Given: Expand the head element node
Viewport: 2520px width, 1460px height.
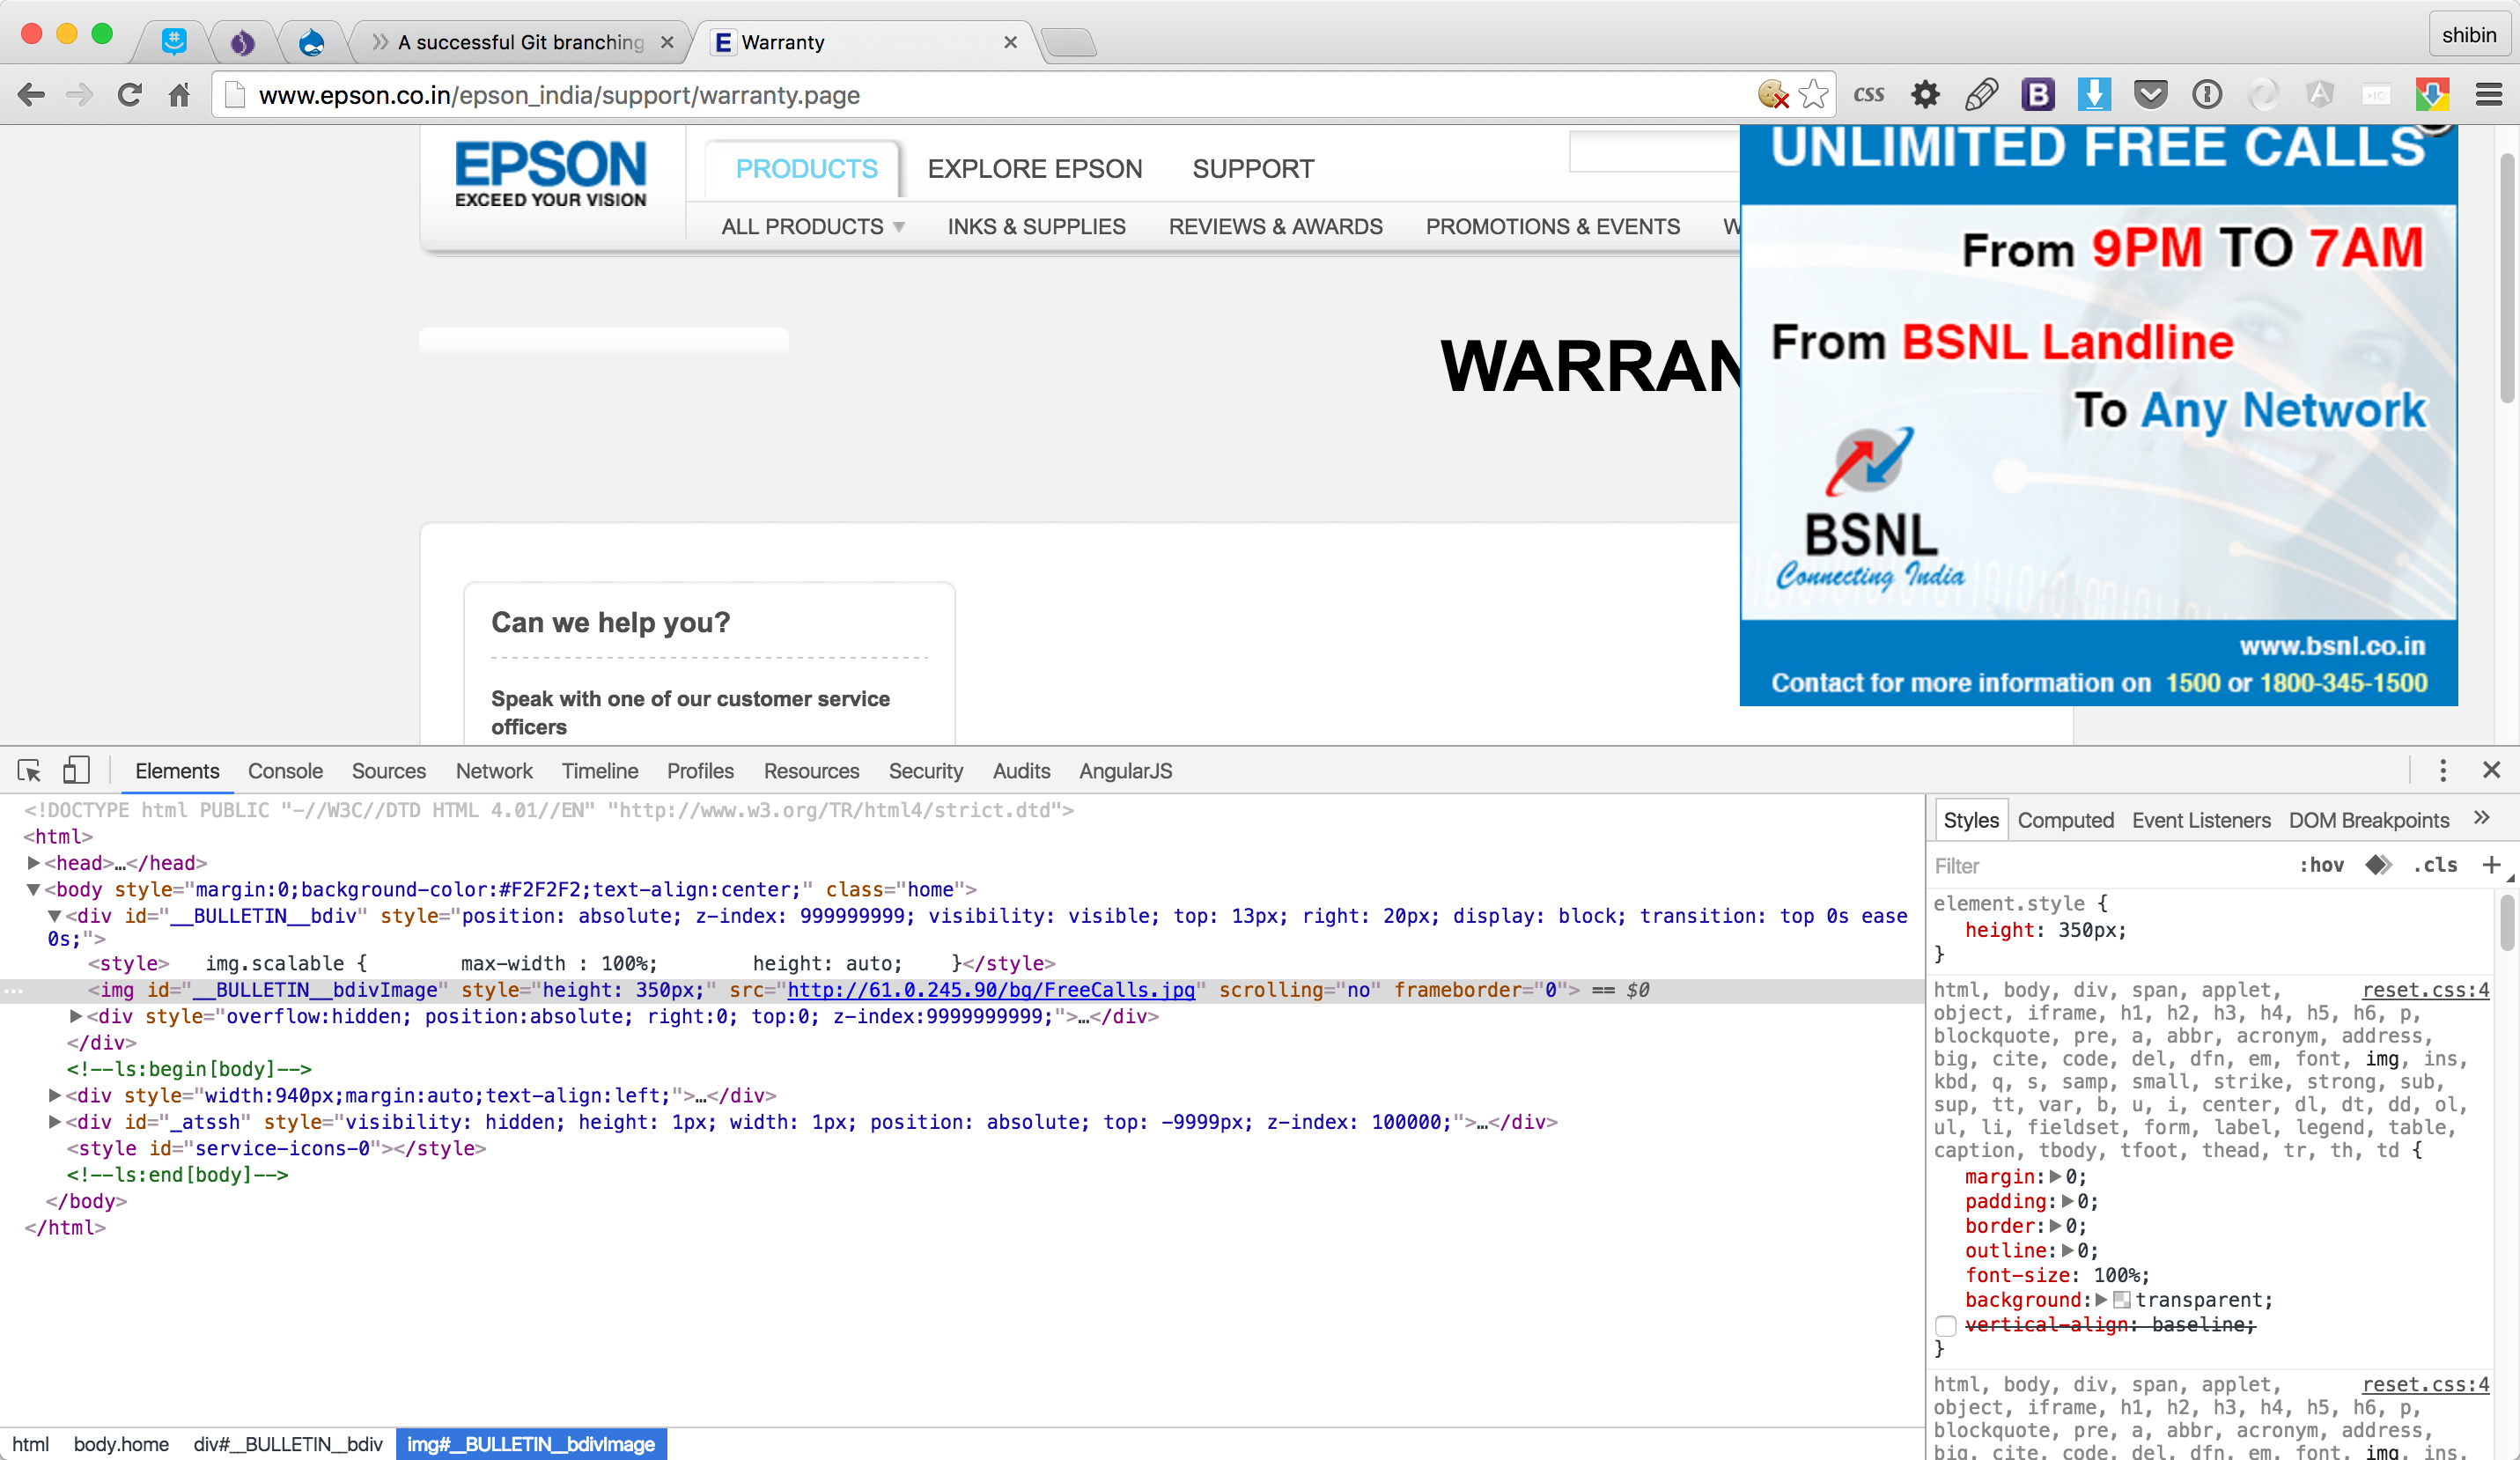Looking at the screenshot, I should (33, 863).
